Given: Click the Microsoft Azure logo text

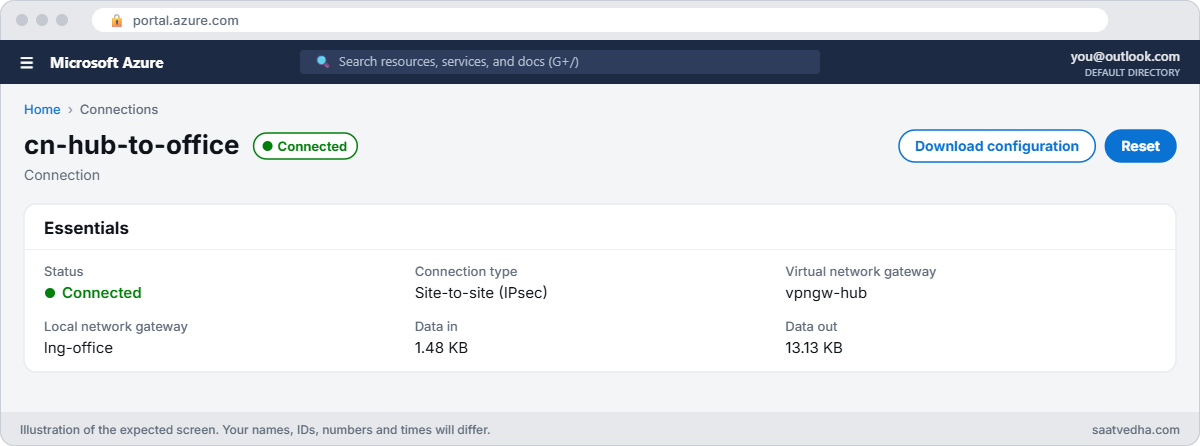Looking at the screenshot, I should [107, 63].
